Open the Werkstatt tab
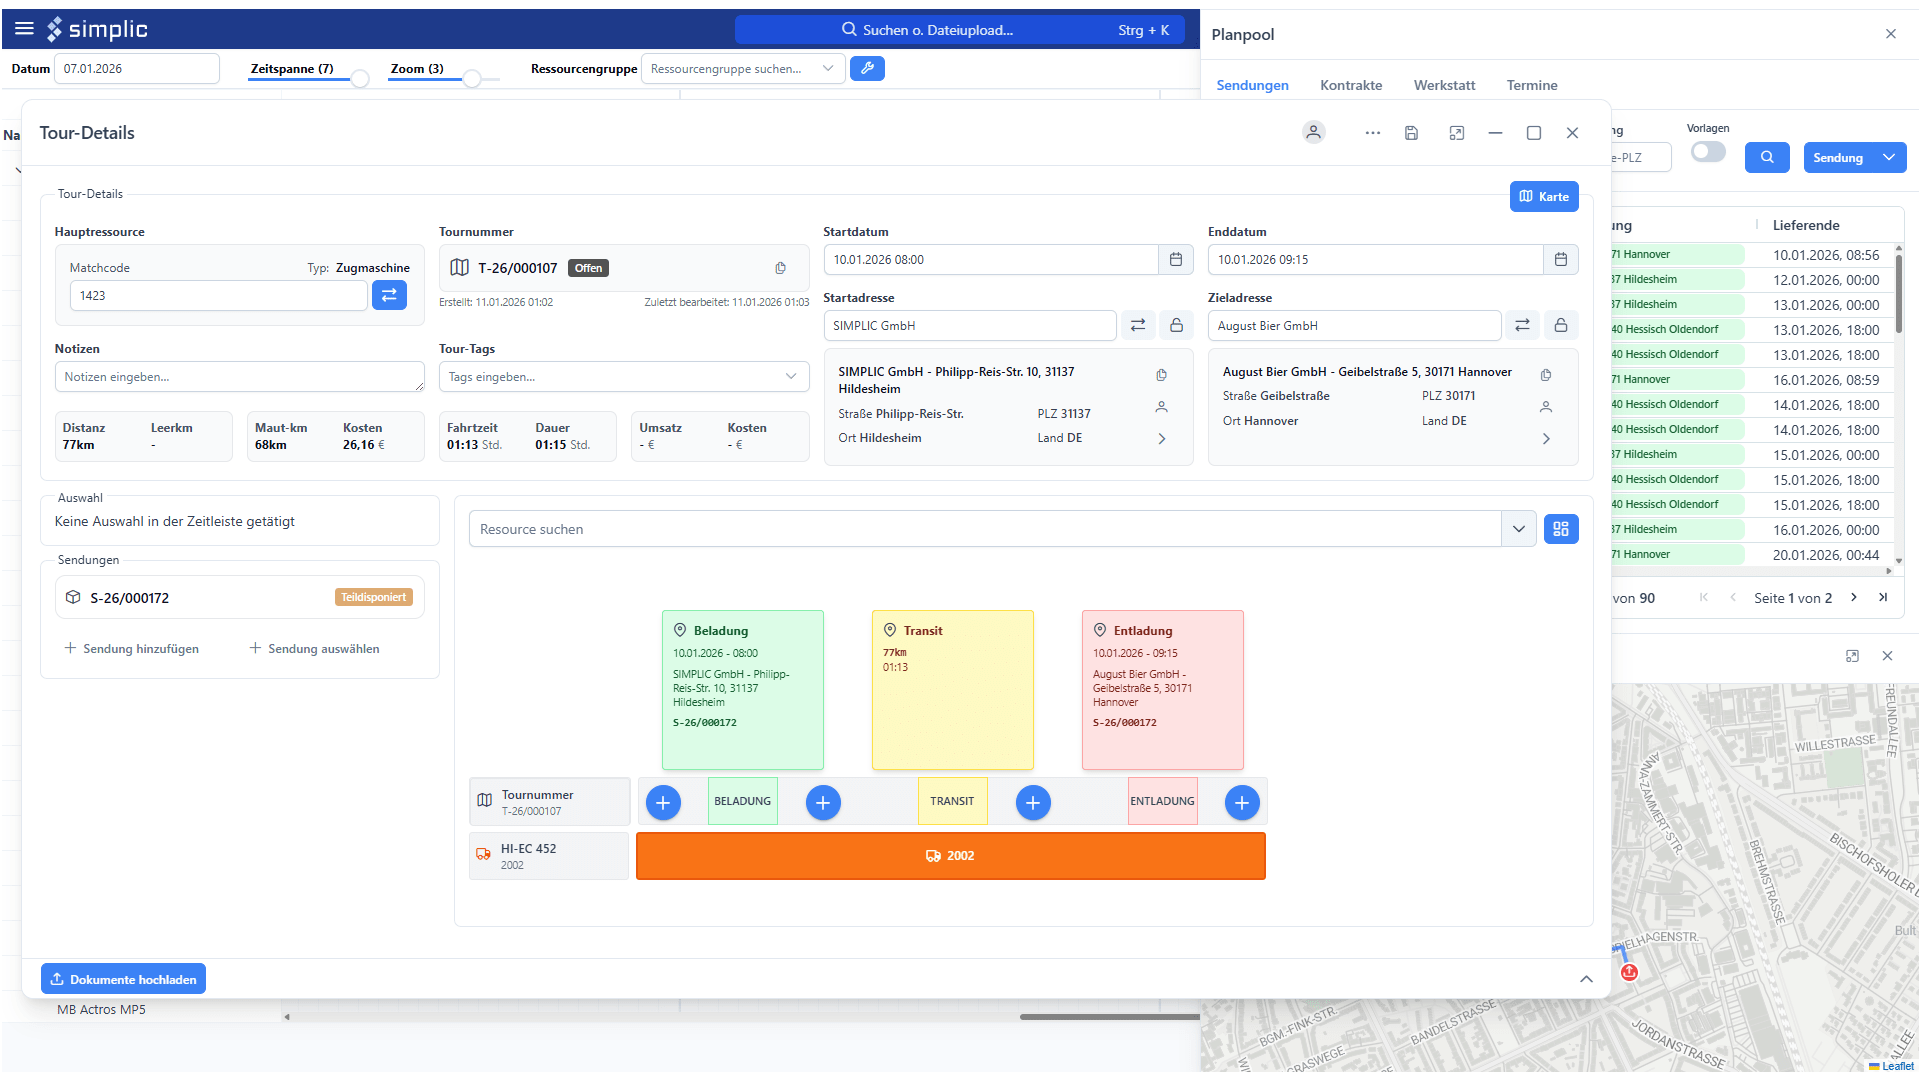 (1443, 86)
